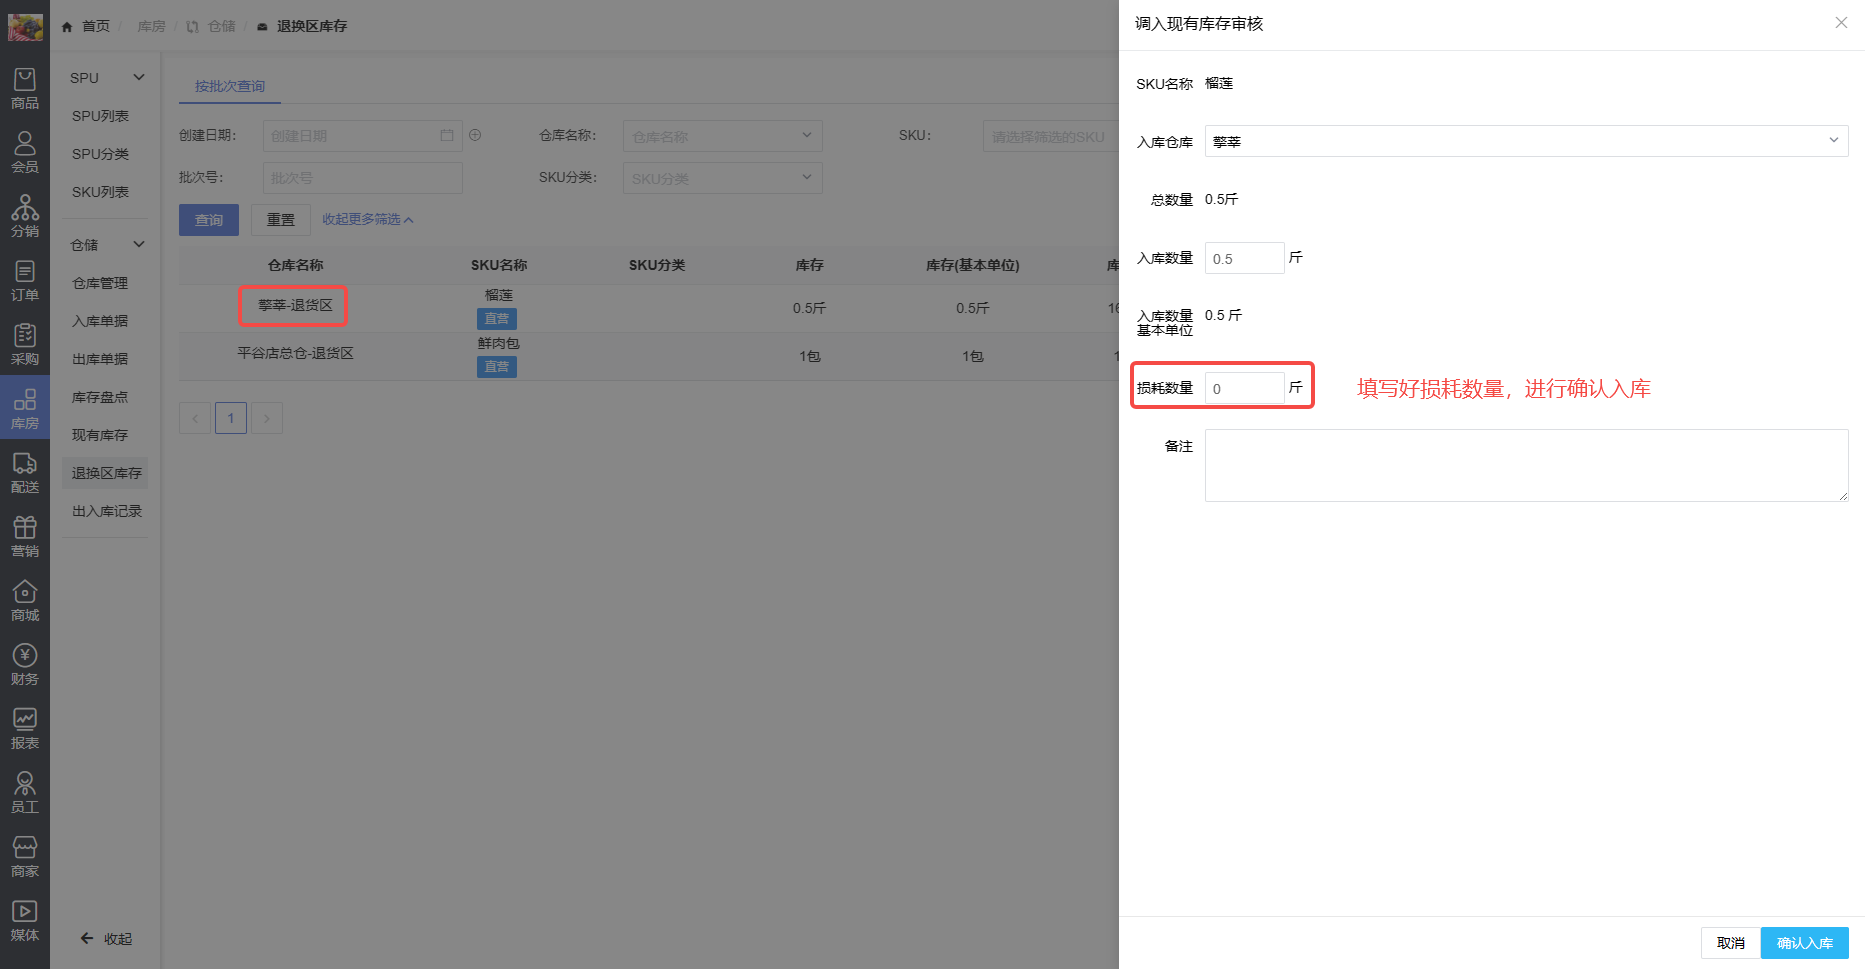This screenshot has height=969, width=1865.
Task: Focus the 批次号 input field
Action: (362, 178)
